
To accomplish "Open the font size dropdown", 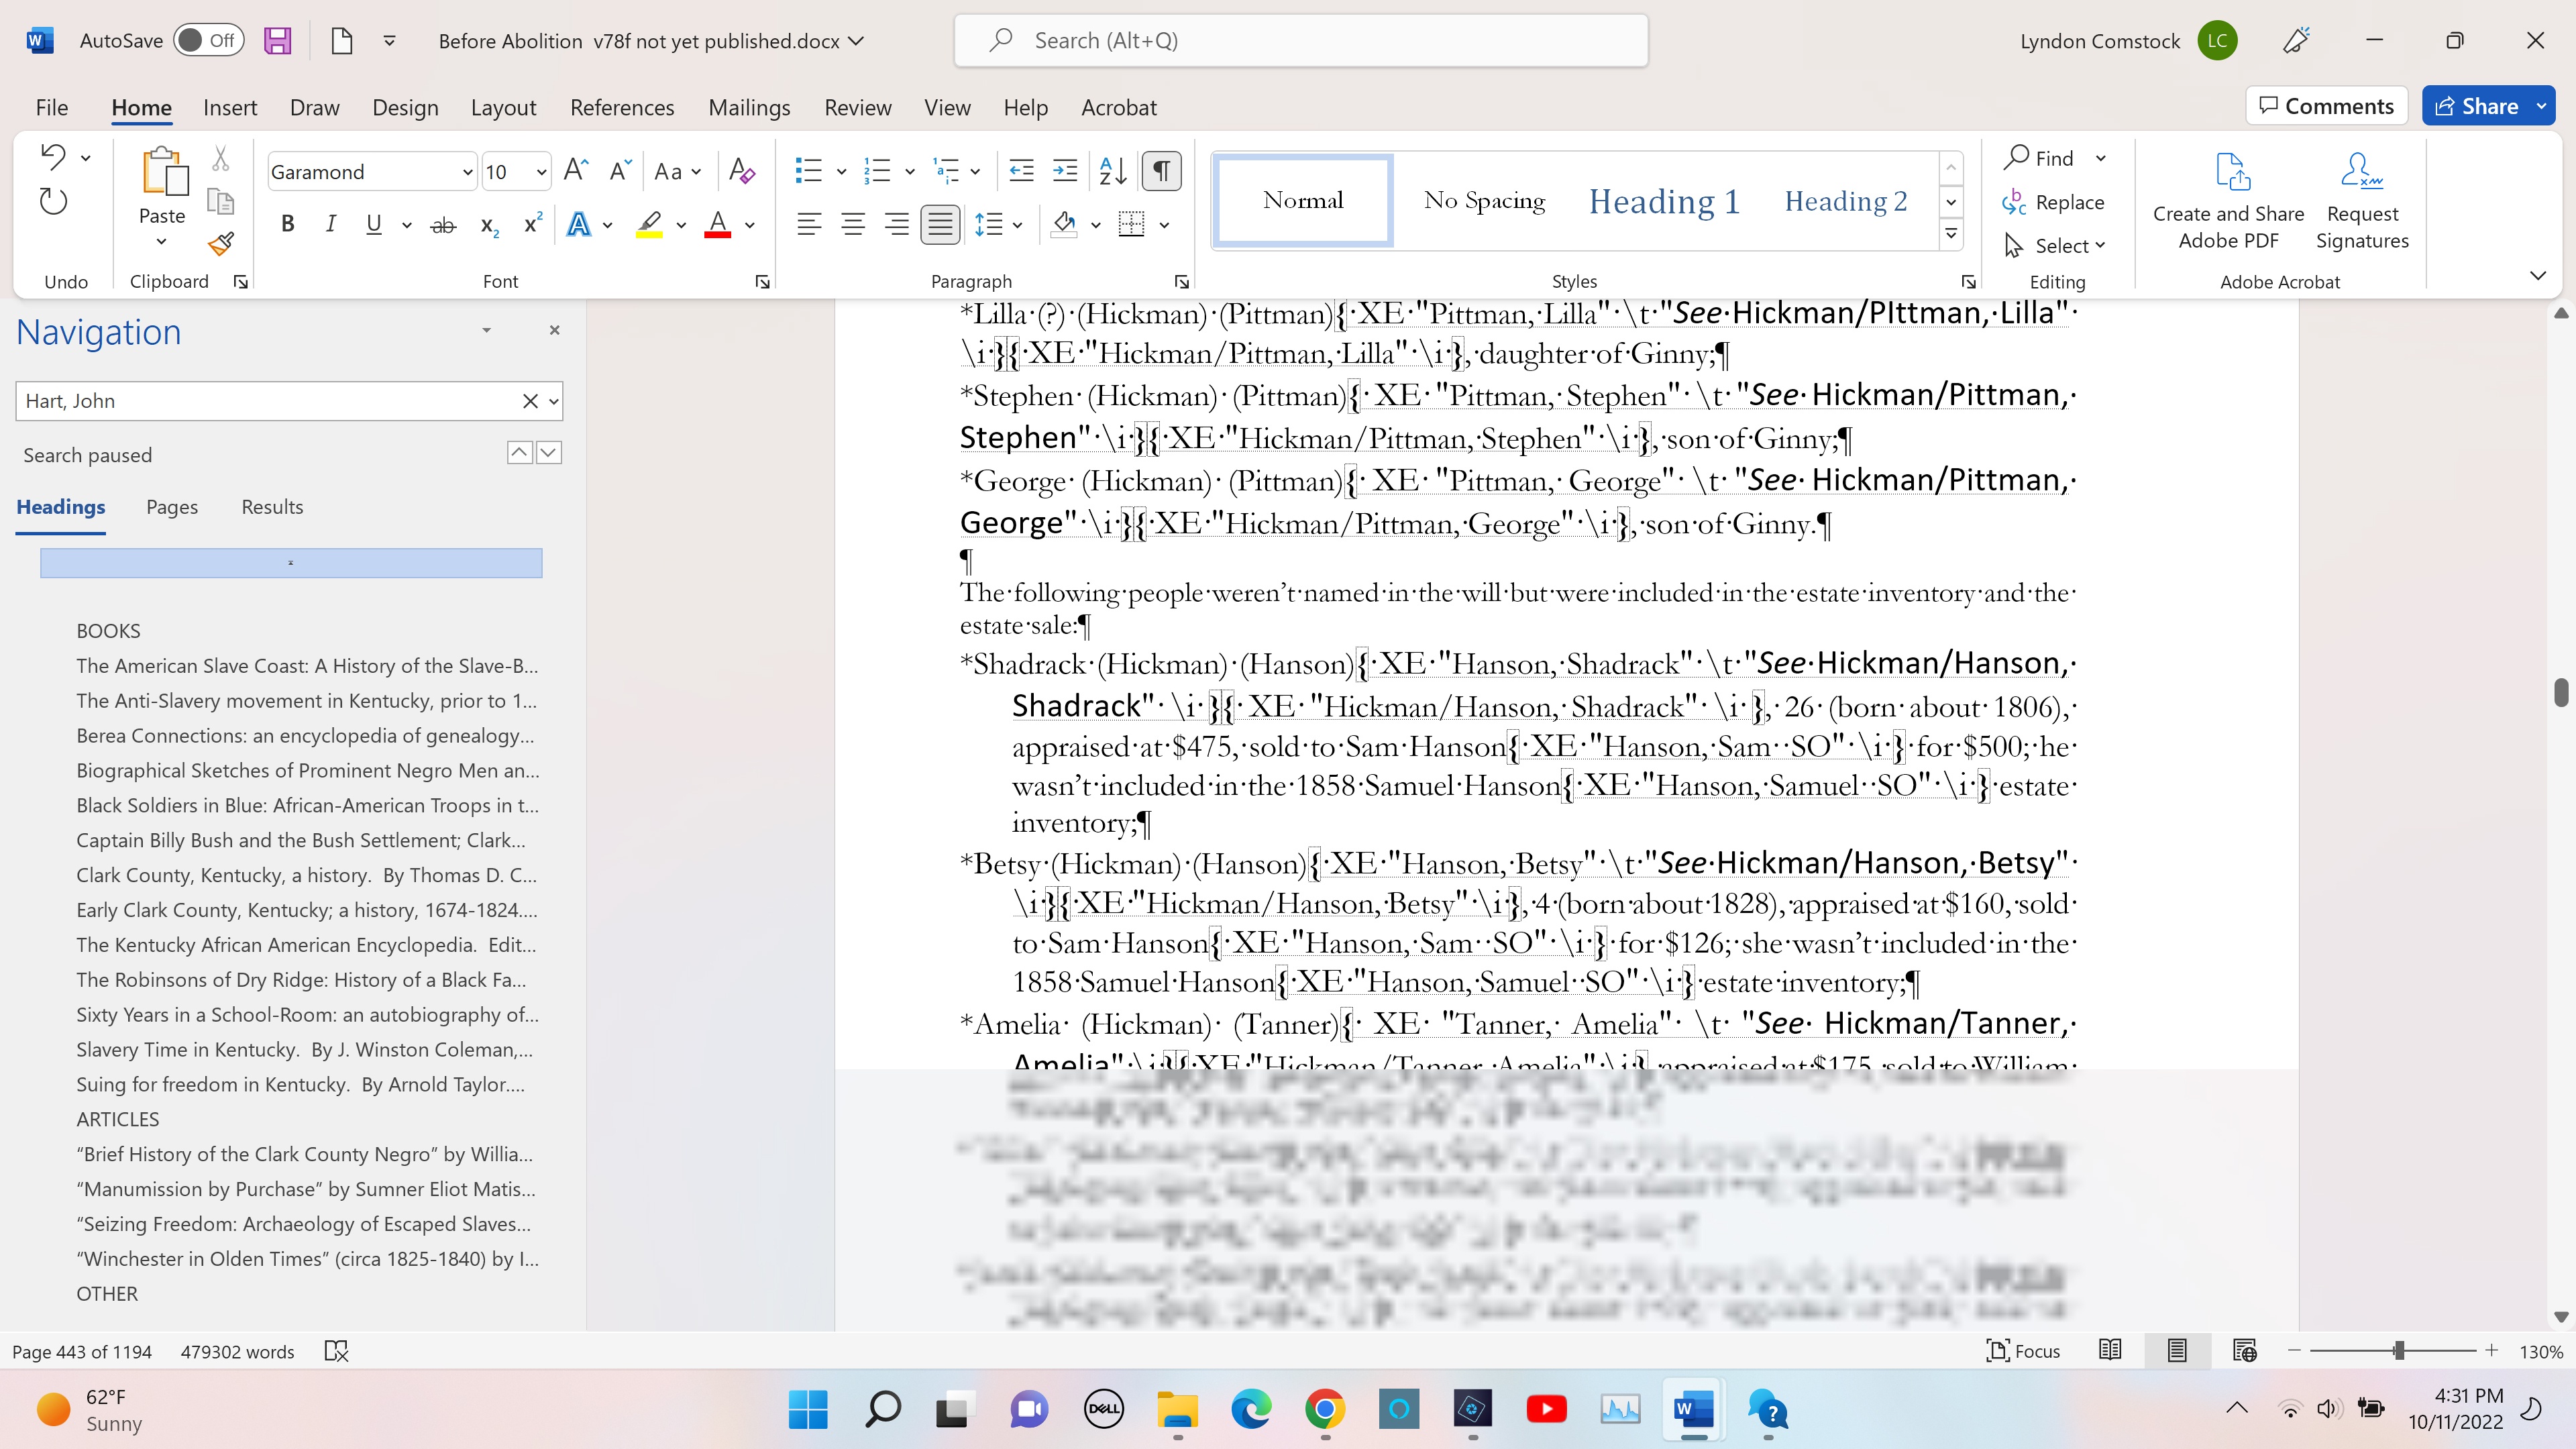I will point(541,172).
